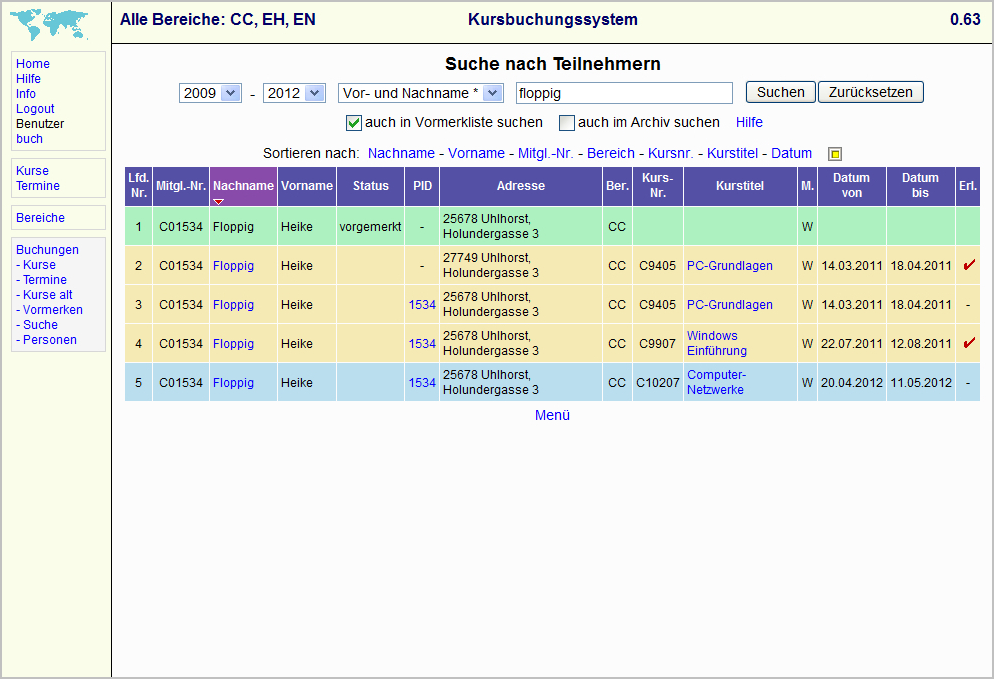Uncheck 'auch in Vormerkliste suchen' checkbox
The width and height of the screenshot is (994, 679).
(354, 122)
